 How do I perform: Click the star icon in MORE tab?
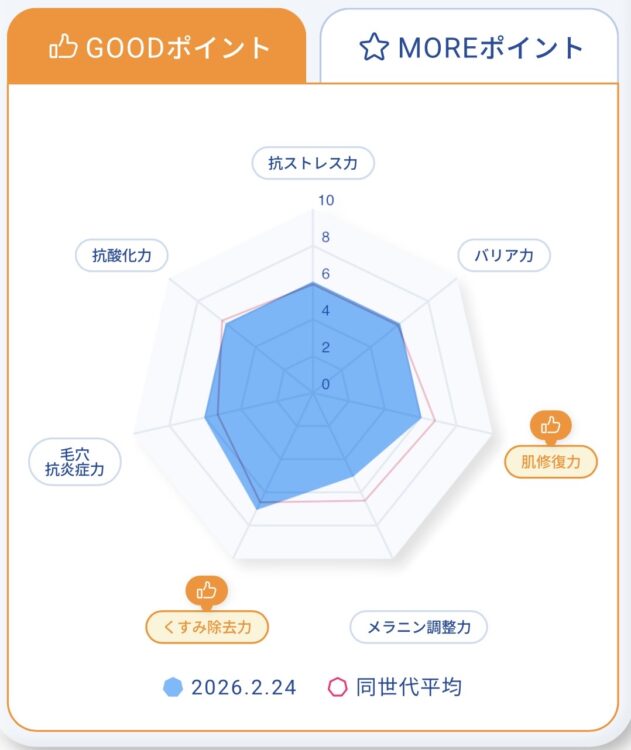point(373,47)
